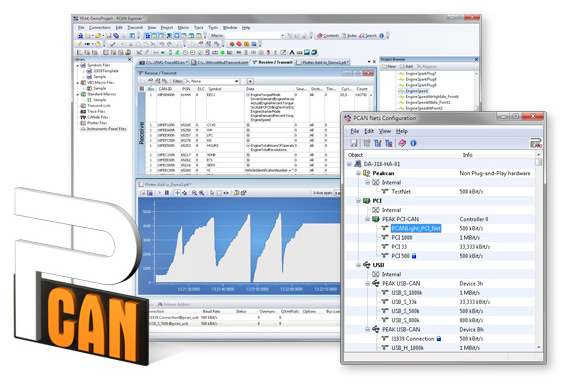The height and width of the screenshot is (384, 565).
Task: Click the Contents help button
Action: point(328,36)
